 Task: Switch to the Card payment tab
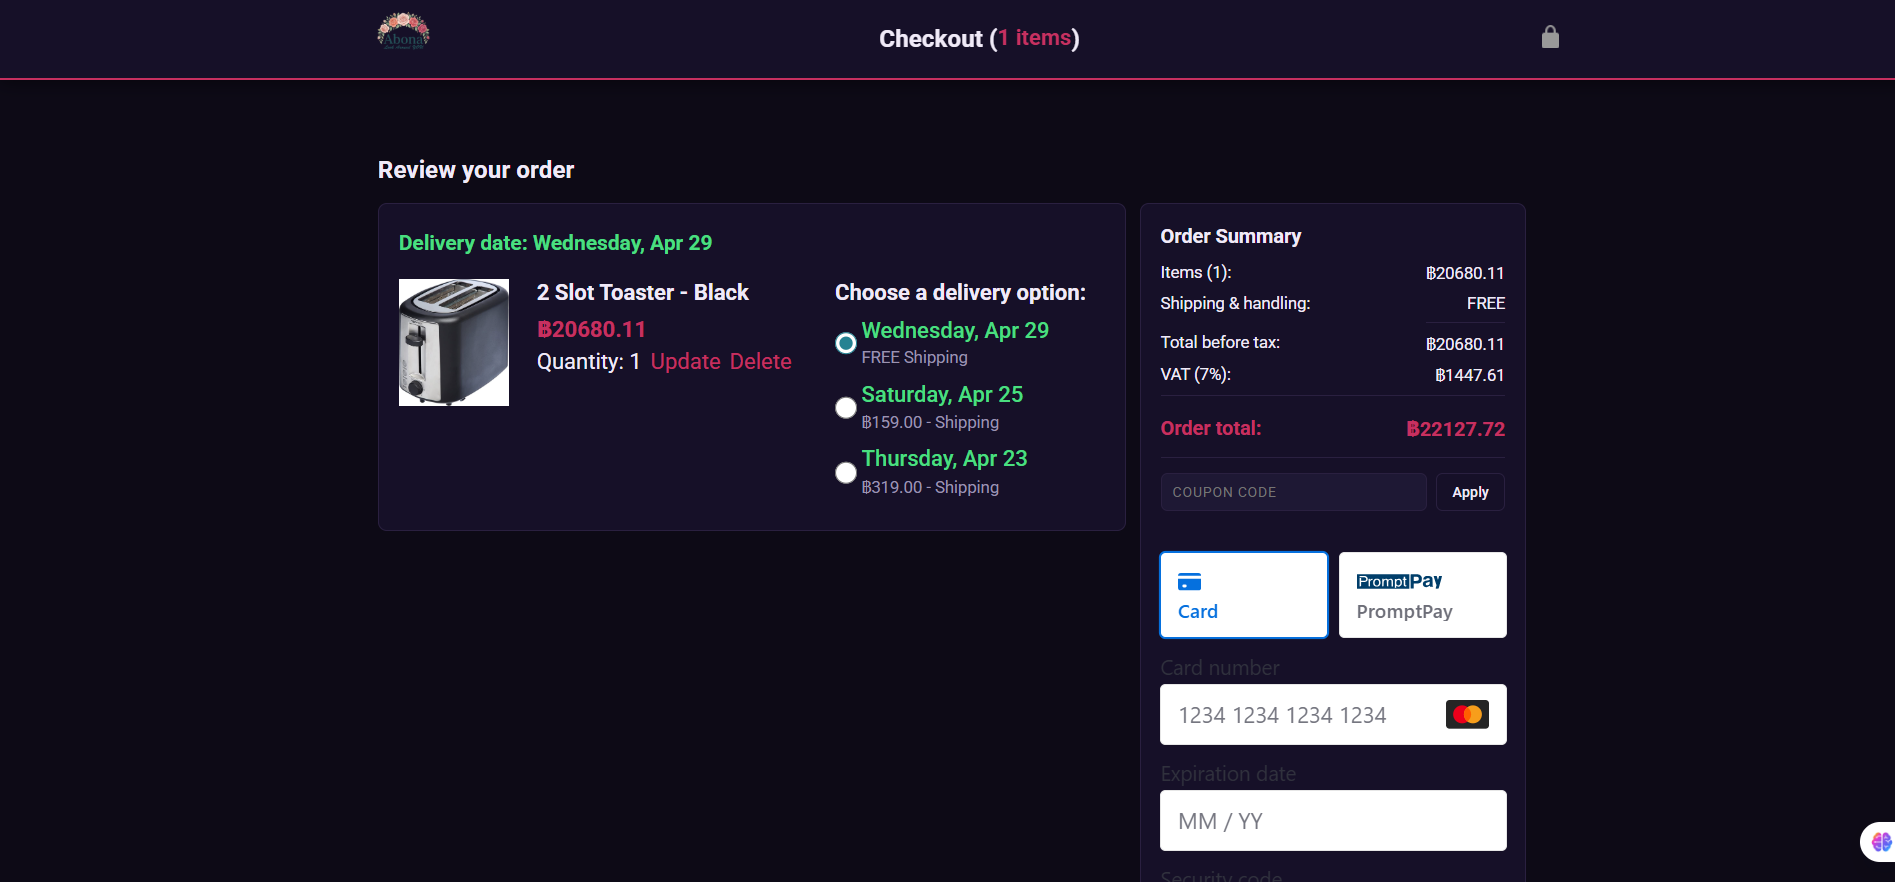click(x=1243, y=595)
